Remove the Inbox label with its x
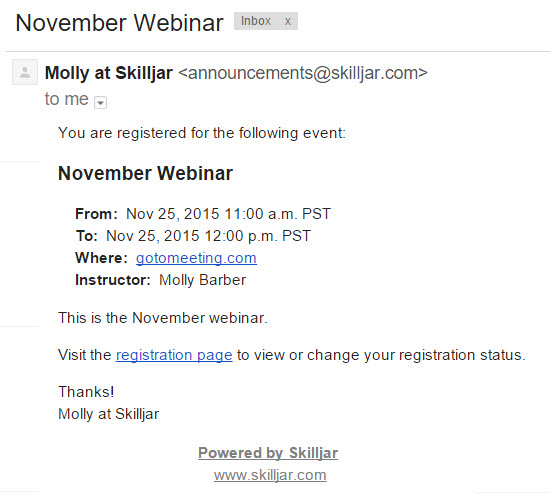This screenshot has height=500, width=550. [x=288, y=21]
